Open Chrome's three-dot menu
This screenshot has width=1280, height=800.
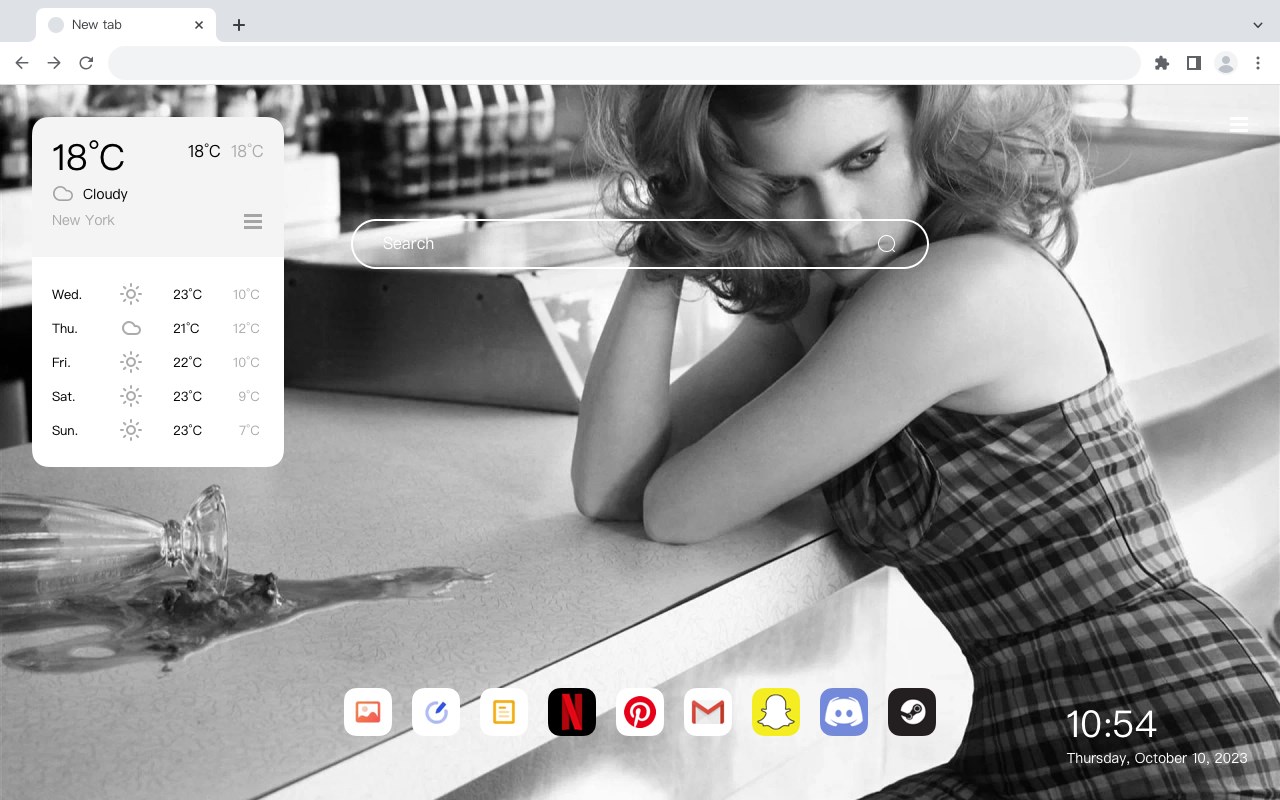(1257, 63)
